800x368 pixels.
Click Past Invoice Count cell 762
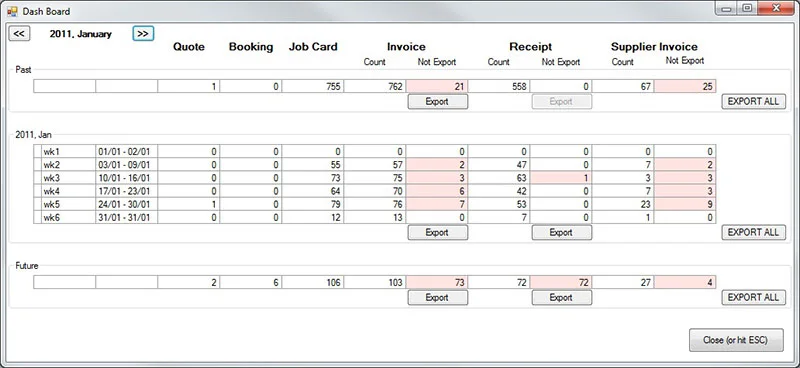(375, 87)
